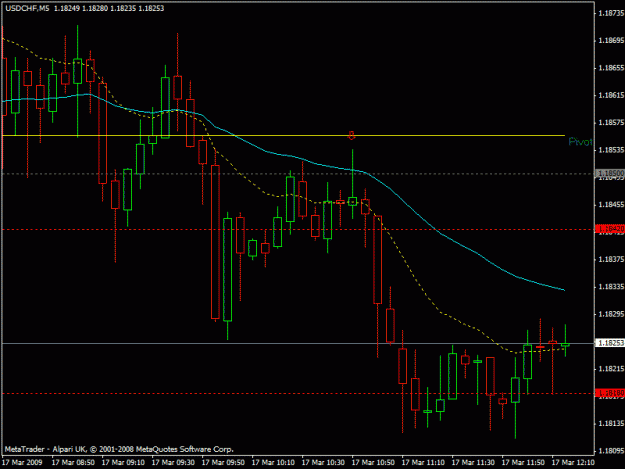This screenshot has height=469, width=625.
Task: Click the red arrow marker on the Pivot line
Action: click(x=351, y=135)
